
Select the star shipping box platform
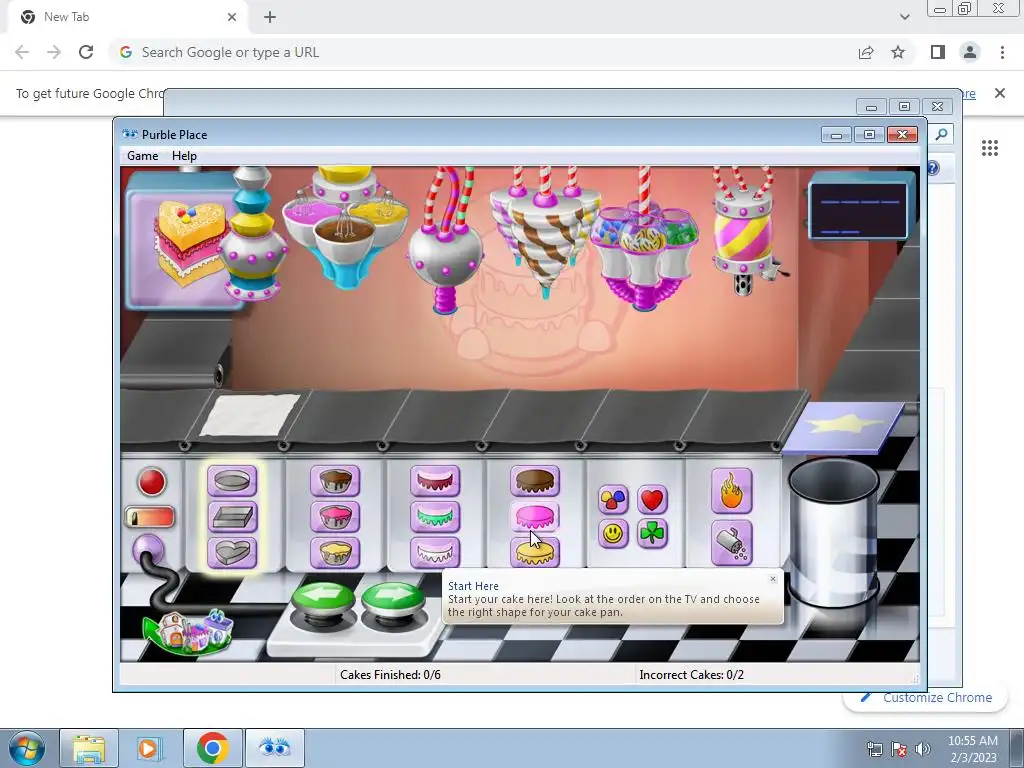coord(844,426)
